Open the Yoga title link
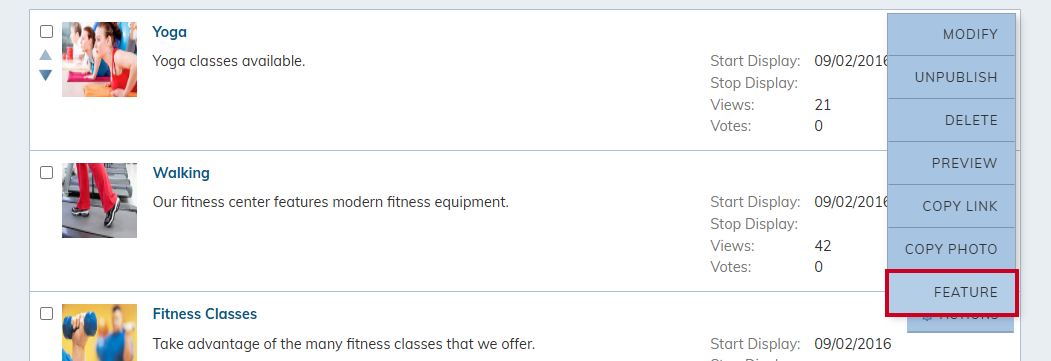The image size is (1051, 361). (170, 32)
